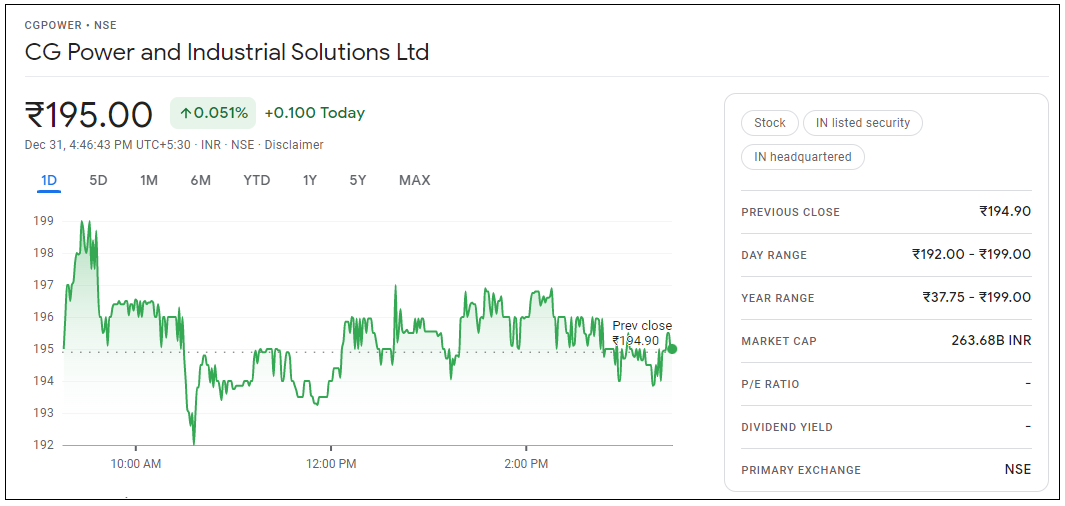Click the ₹194.90 previous close value in the stats panel
Image resolution: width=1065 pixels, height=506 pixels.
point(1005,211)
